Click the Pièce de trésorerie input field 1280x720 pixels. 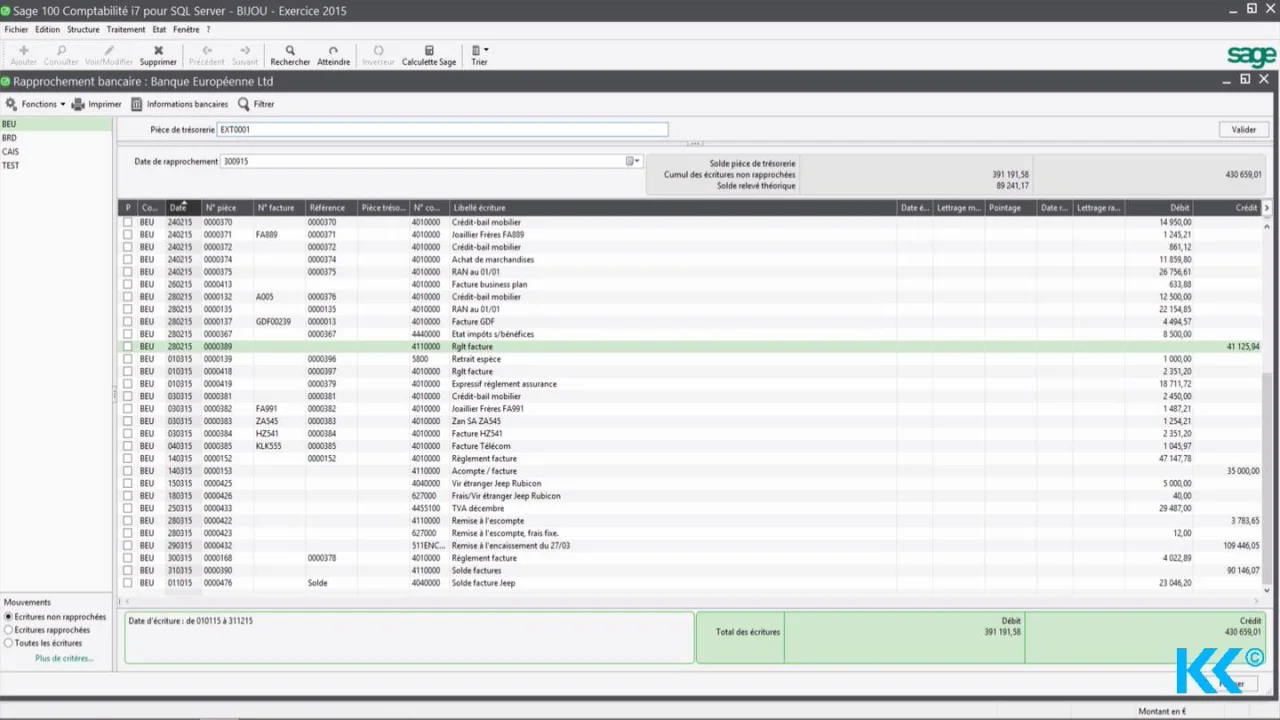pyautogui.click(x=443, y=129)
